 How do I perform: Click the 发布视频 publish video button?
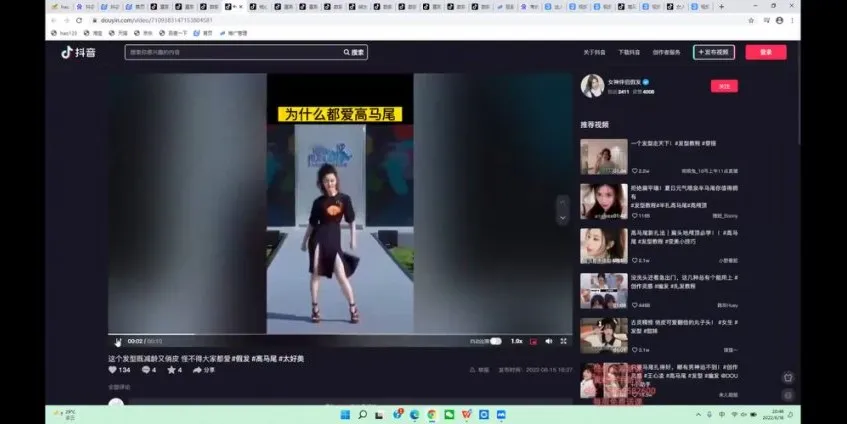pyautogui.click(x=715, y=52)
